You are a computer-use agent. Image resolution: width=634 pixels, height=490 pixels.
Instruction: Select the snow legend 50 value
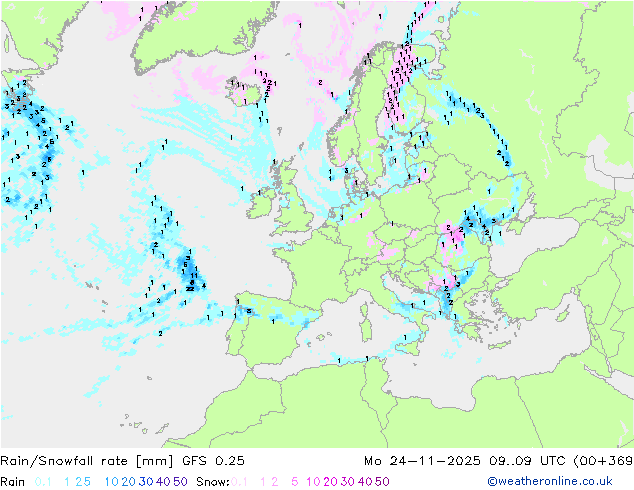point(382,482)
